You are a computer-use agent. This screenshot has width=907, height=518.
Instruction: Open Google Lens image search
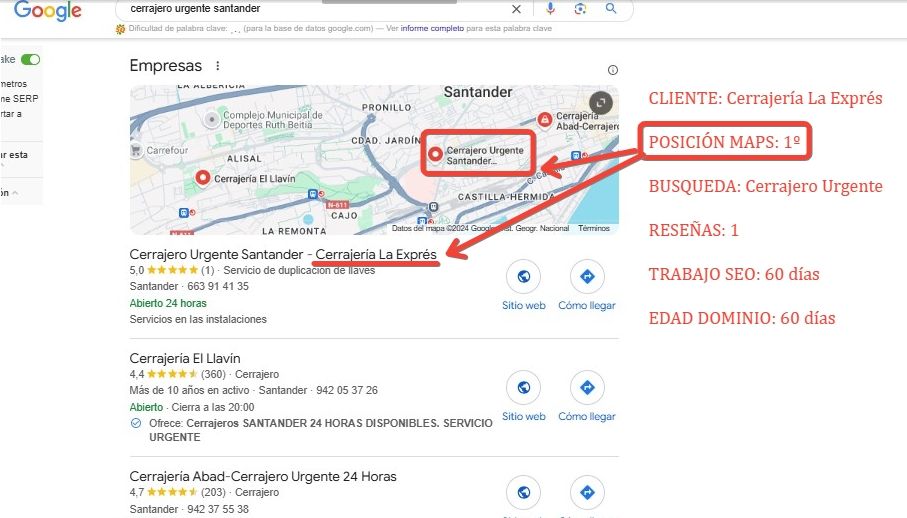click(580, 8)
